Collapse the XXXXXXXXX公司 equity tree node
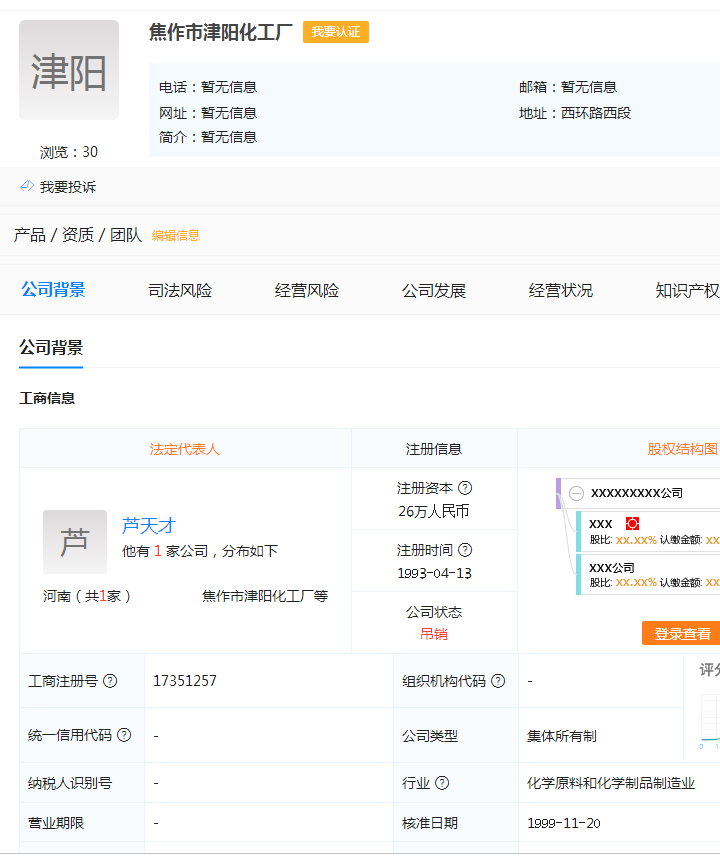The width and height of the screenshot is (720, 858). (x=576, y=493)
